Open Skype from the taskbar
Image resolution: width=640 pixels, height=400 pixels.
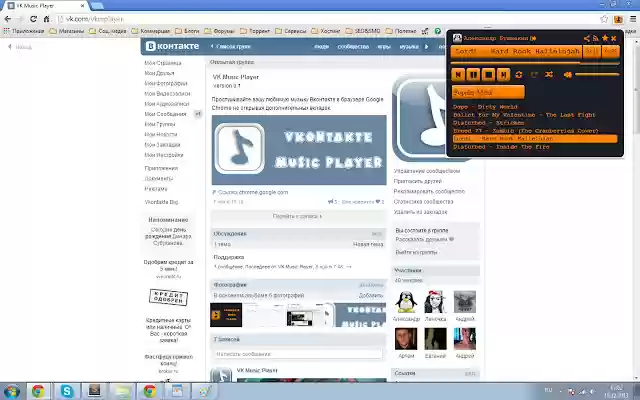(x=67, y=391)
